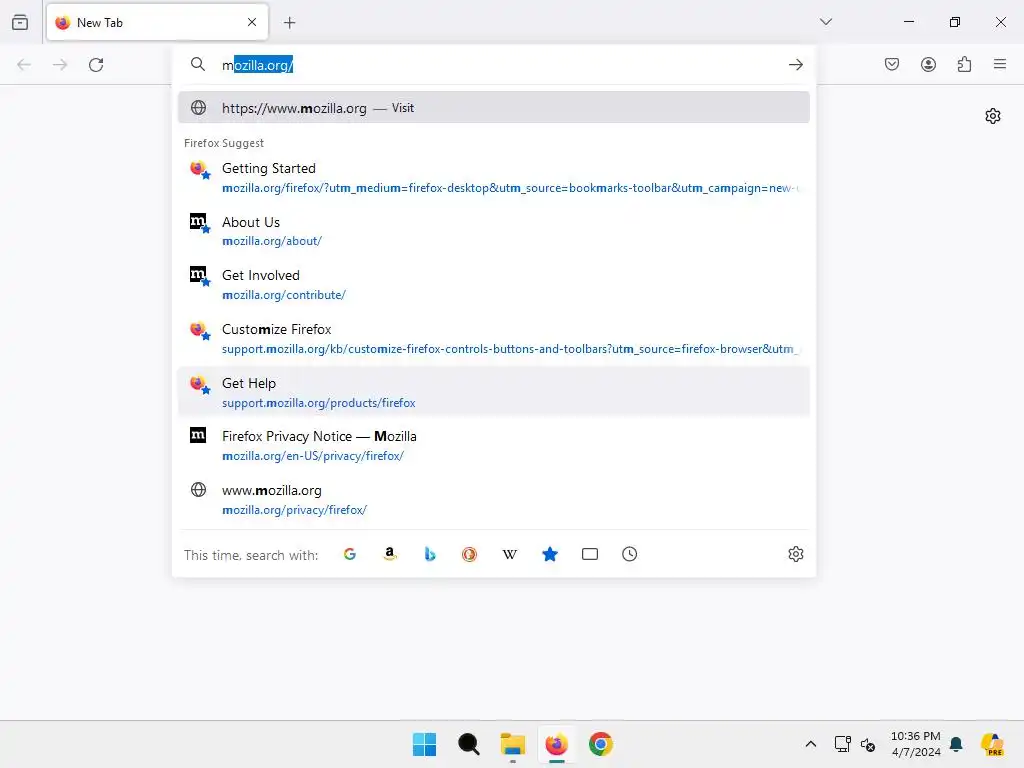Screen dimensions: 1024x768
Task: Open the Extensions panel
Action: pyautogui.click(x=964, y=64)
